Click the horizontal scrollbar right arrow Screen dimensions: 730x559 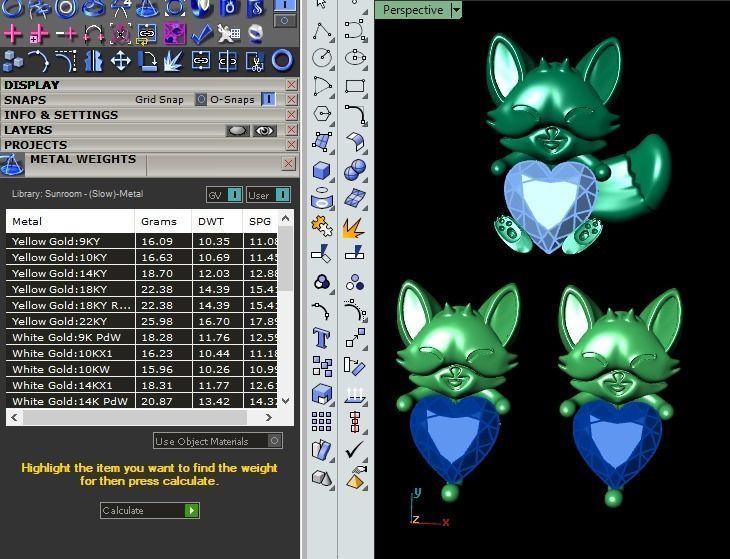click(269, 418)
